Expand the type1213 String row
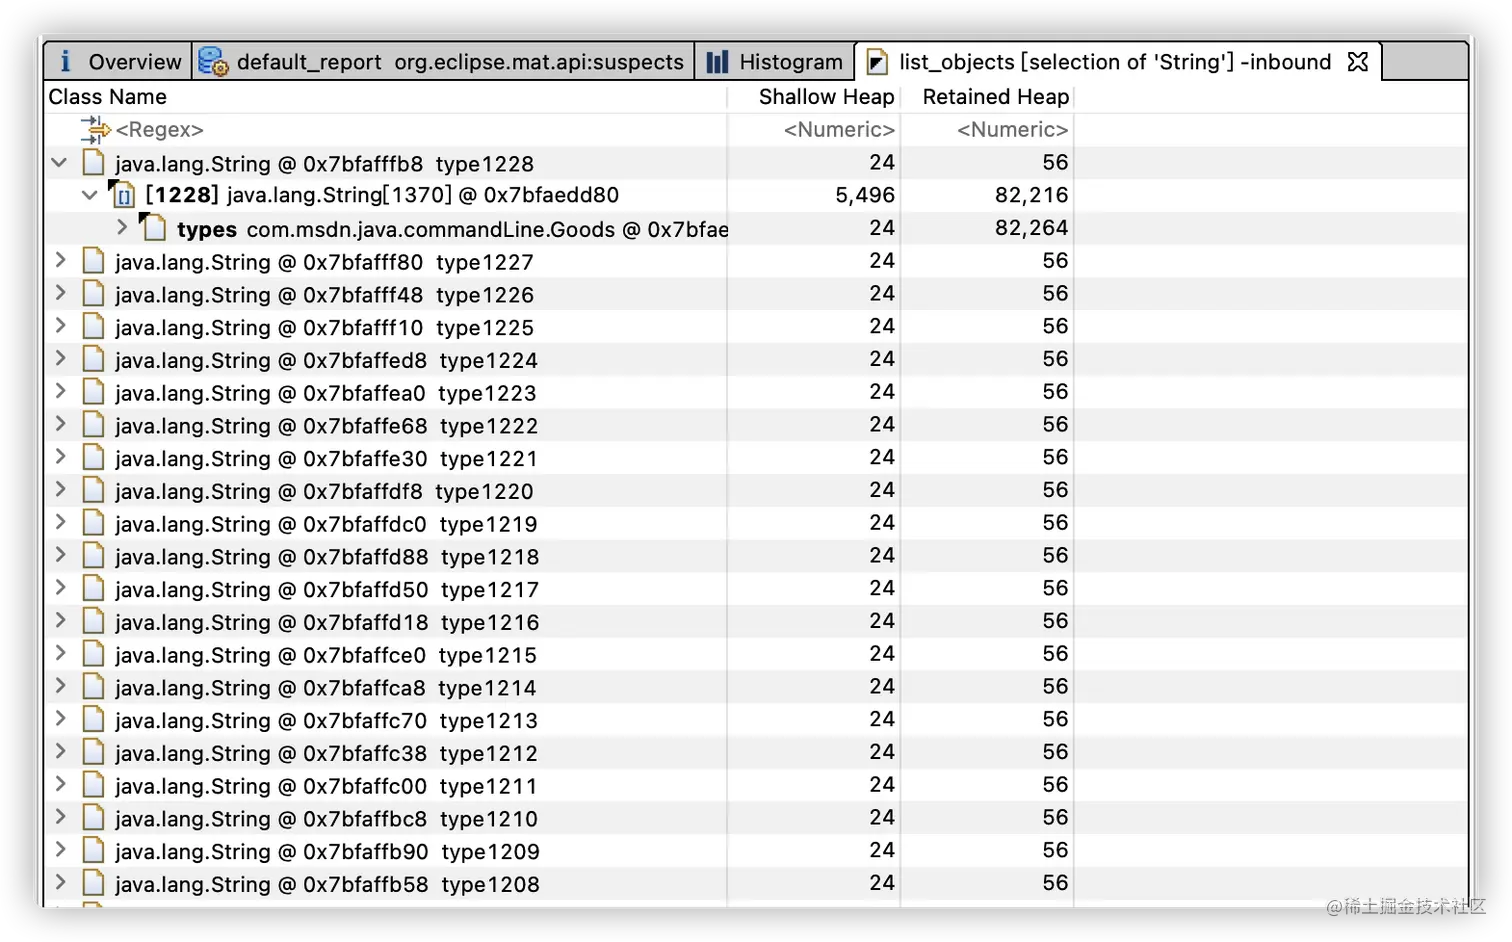 point(60,719)
